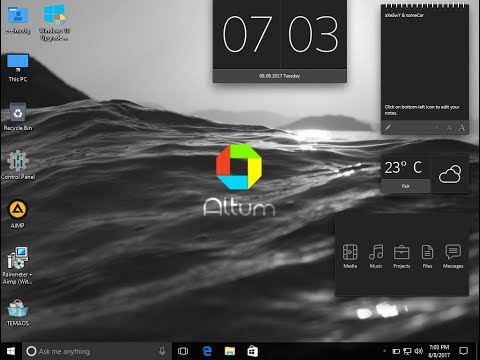
Task: Open the network status tray icon
Action: pos(407,351)
